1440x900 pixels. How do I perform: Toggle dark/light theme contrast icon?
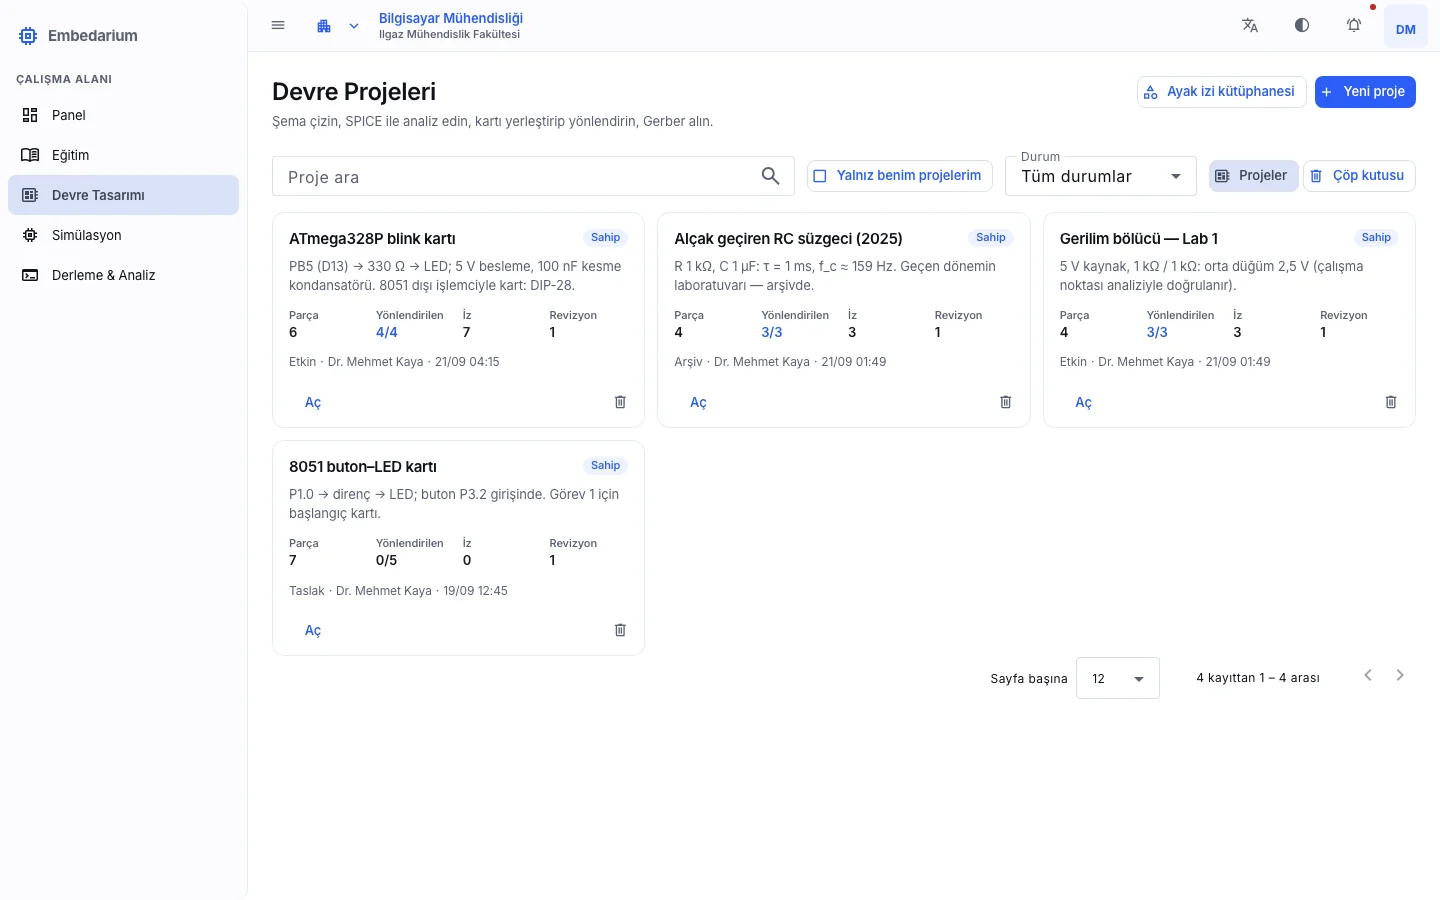1302,26
